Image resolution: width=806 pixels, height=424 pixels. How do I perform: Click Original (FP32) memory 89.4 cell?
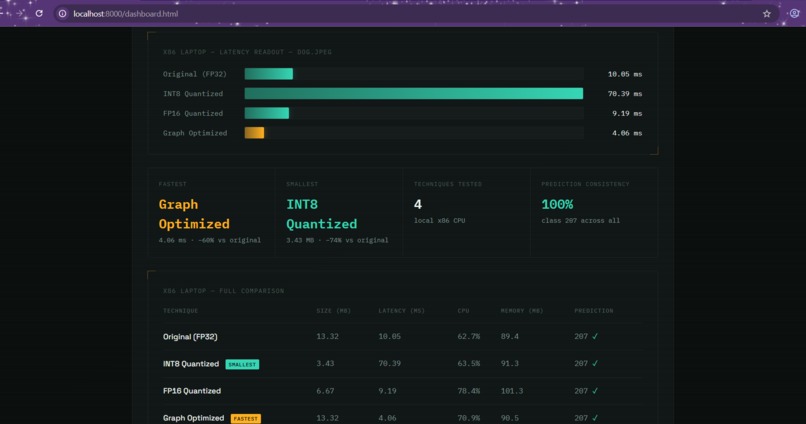[509, 337]
